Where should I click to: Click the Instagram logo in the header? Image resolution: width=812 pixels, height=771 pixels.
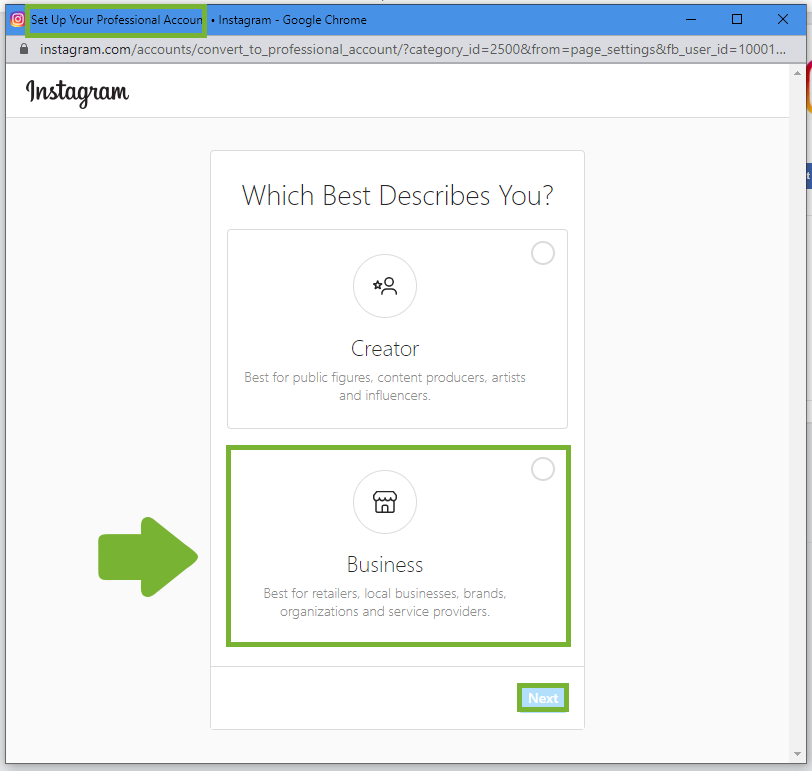(77, 92)
